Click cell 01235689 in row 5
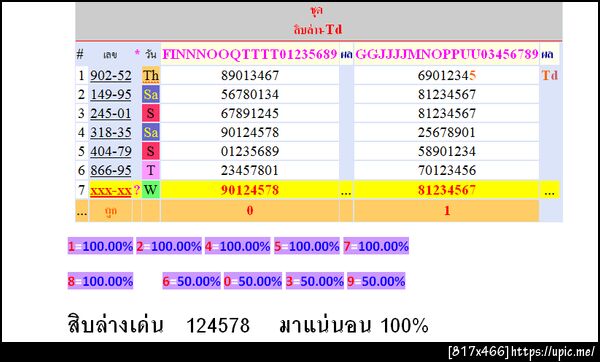The image size is (600, 362). (250, 151)
